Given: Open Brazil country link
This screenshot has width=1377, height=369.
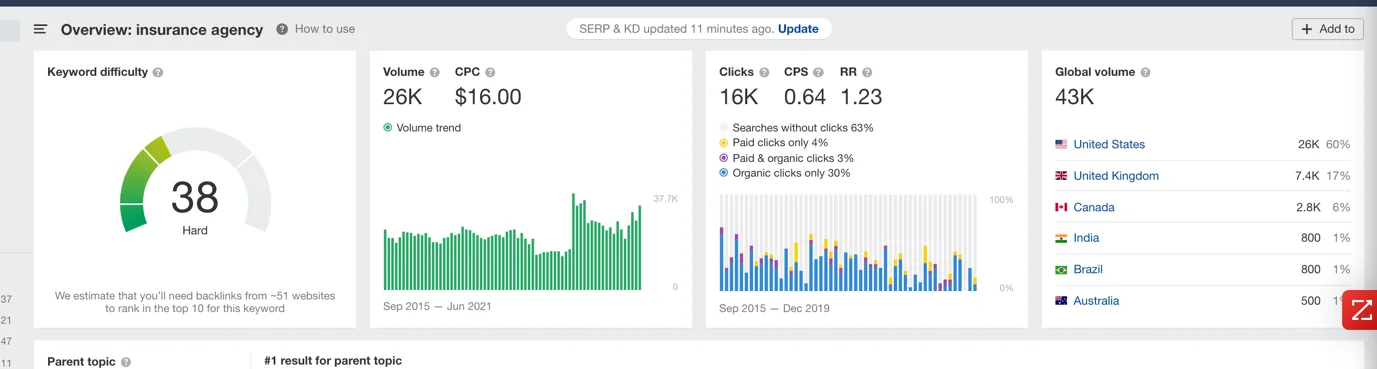Looking at the screenshot, I should [1088, 269].
